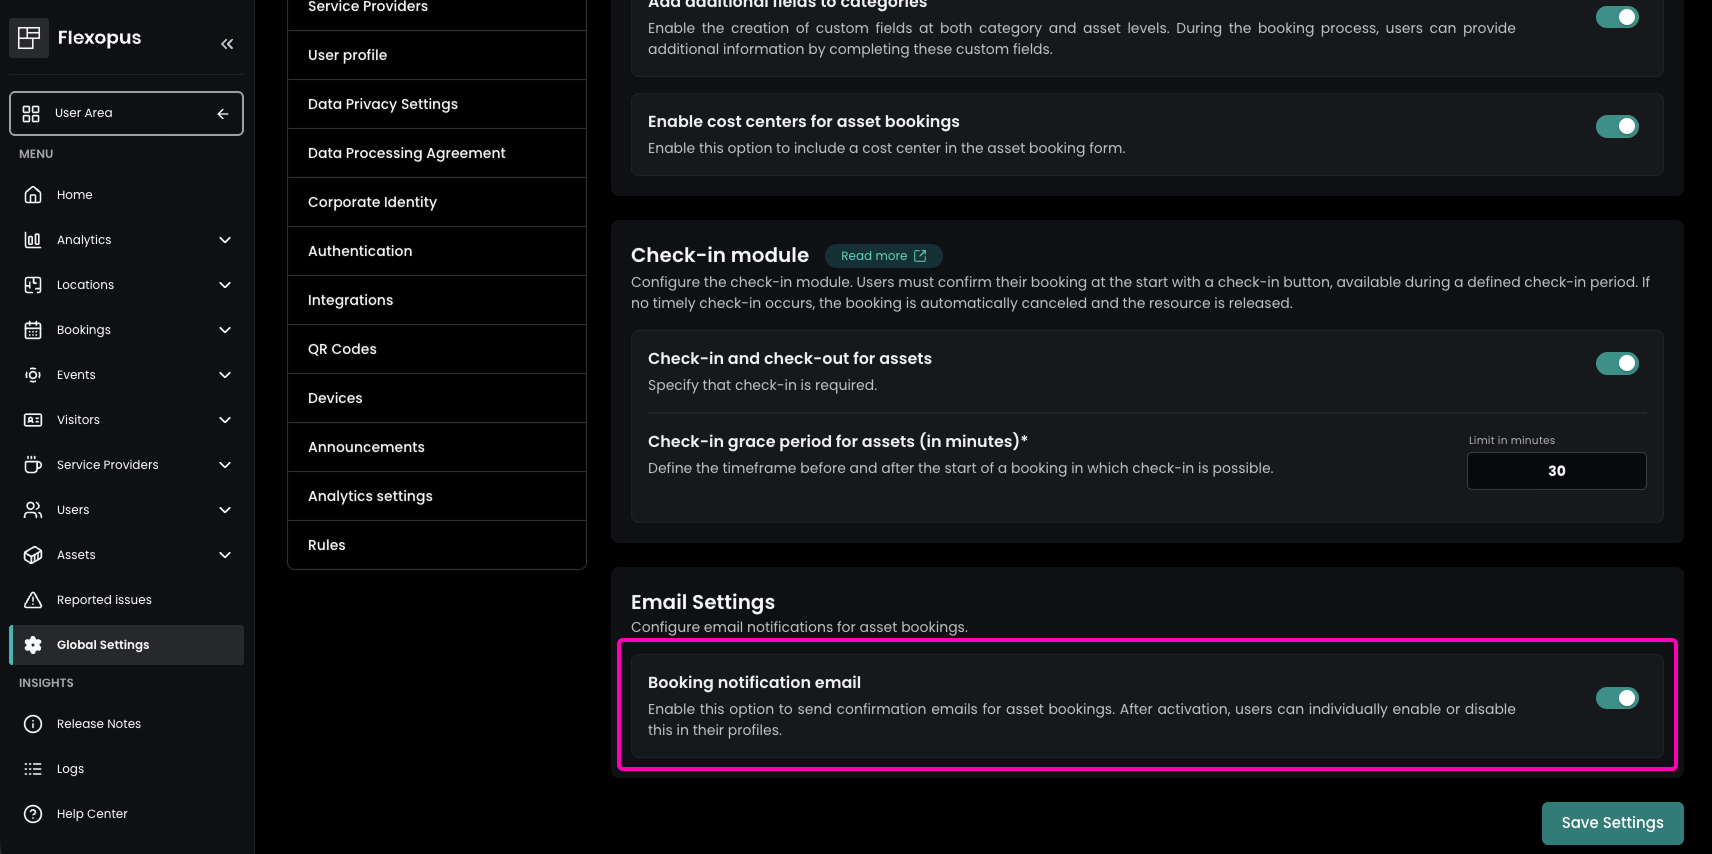Click the Logs list icon
Viewport: 1712px width, 854px height.
(x=33, y=769)
